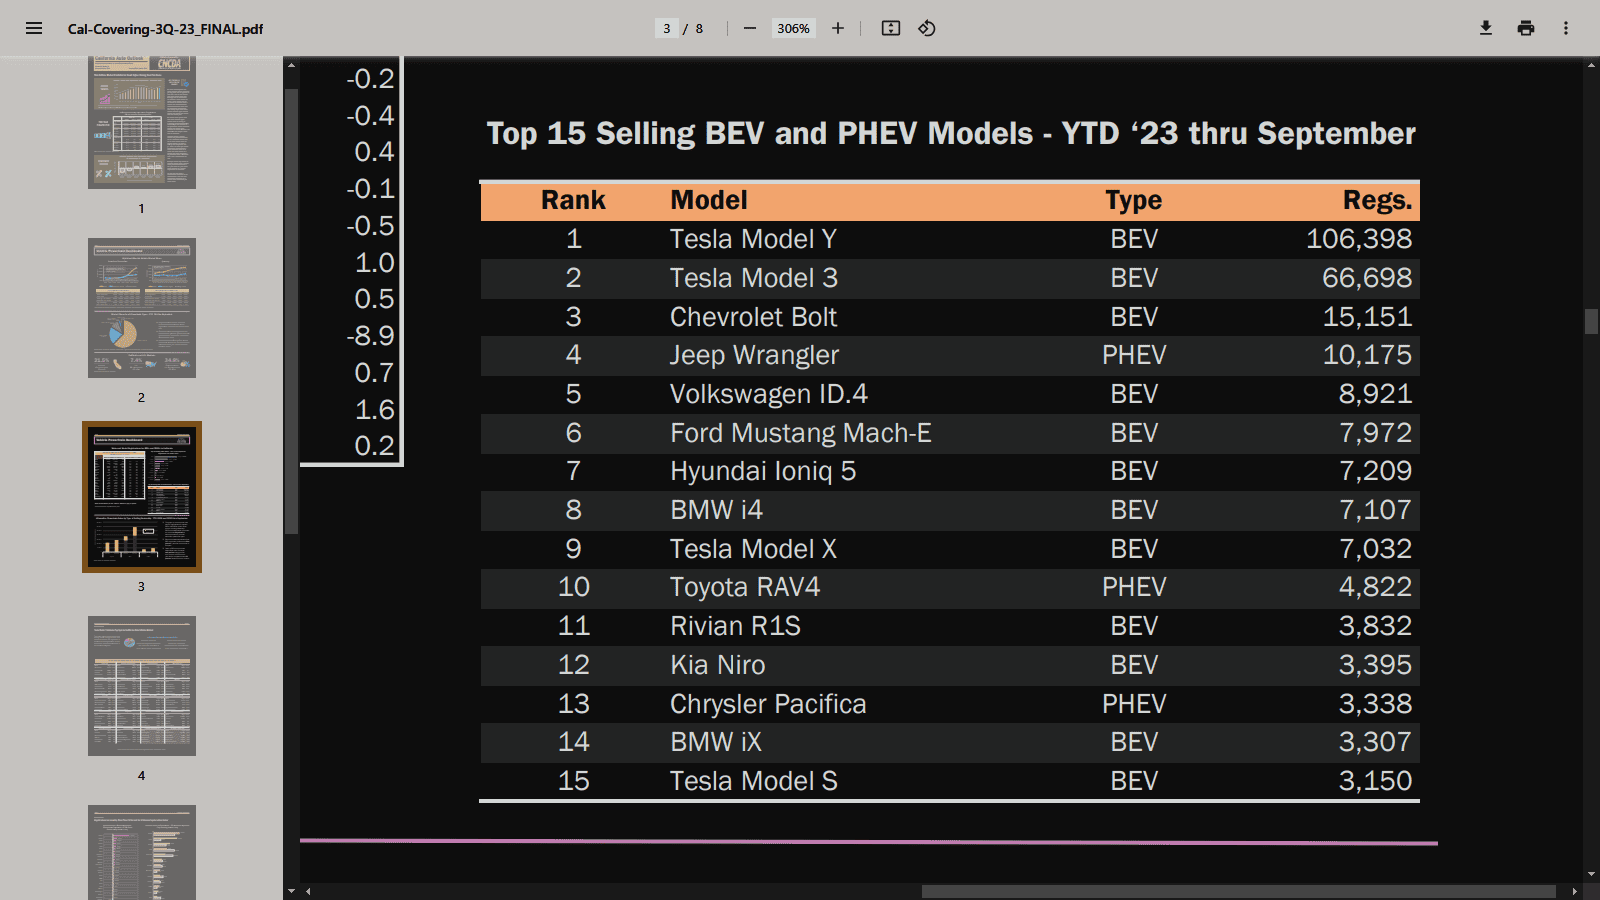Image resolution: width=1600 pixels, height=900 pixels.
Task: Open page 2 thumbnail
Action: coord(142,308)
